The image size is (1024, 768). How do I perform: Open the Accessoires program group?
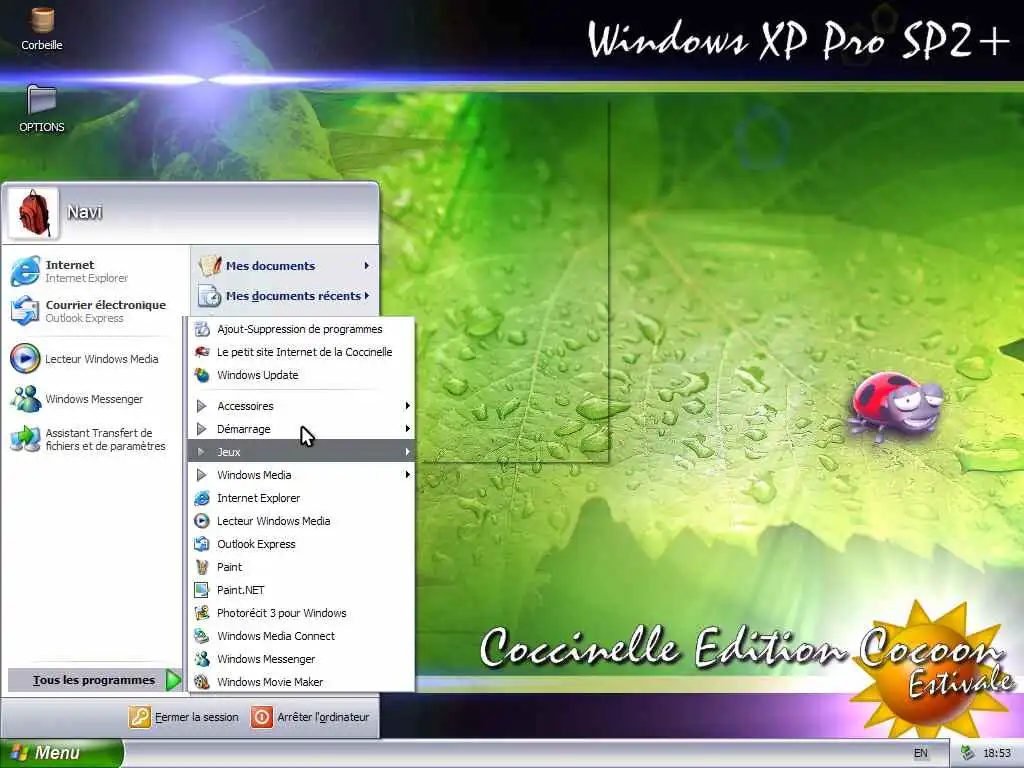pyautogui.click(x=301, y=406)
